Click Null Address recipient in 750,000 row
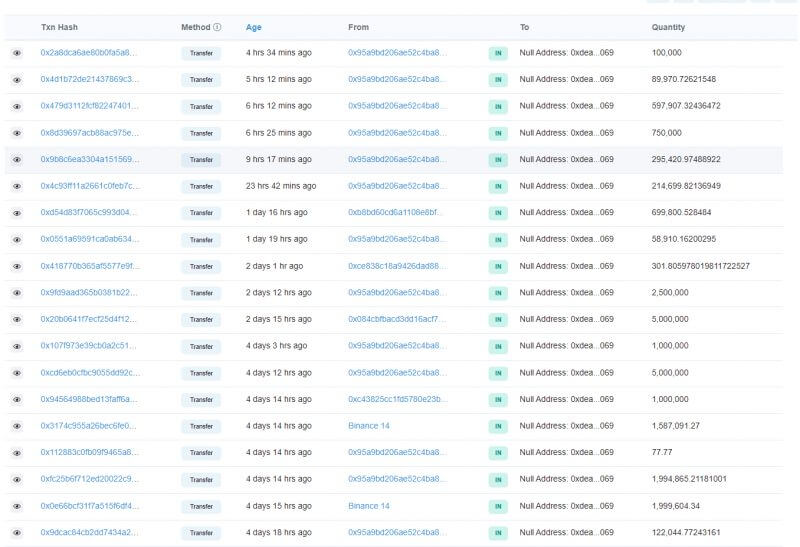Screen dimensions: 800x547 pyautogui.click(x=566, y=133)
